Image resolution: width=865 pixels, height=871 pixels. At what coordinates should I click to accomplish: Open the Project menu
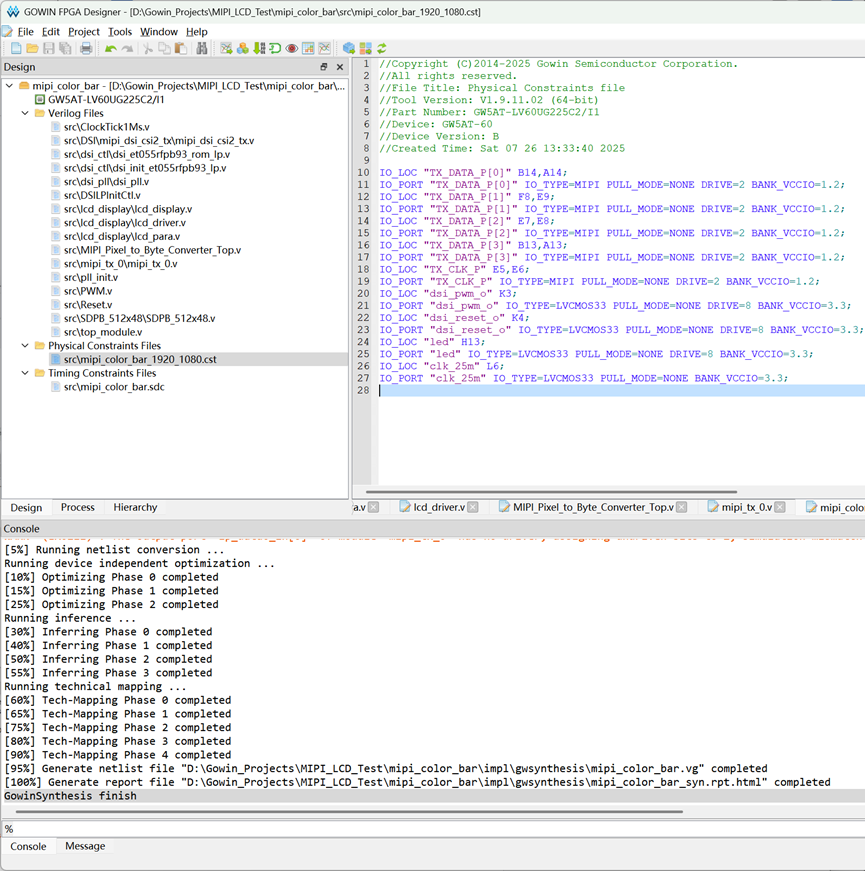click(x=84, y=32)
